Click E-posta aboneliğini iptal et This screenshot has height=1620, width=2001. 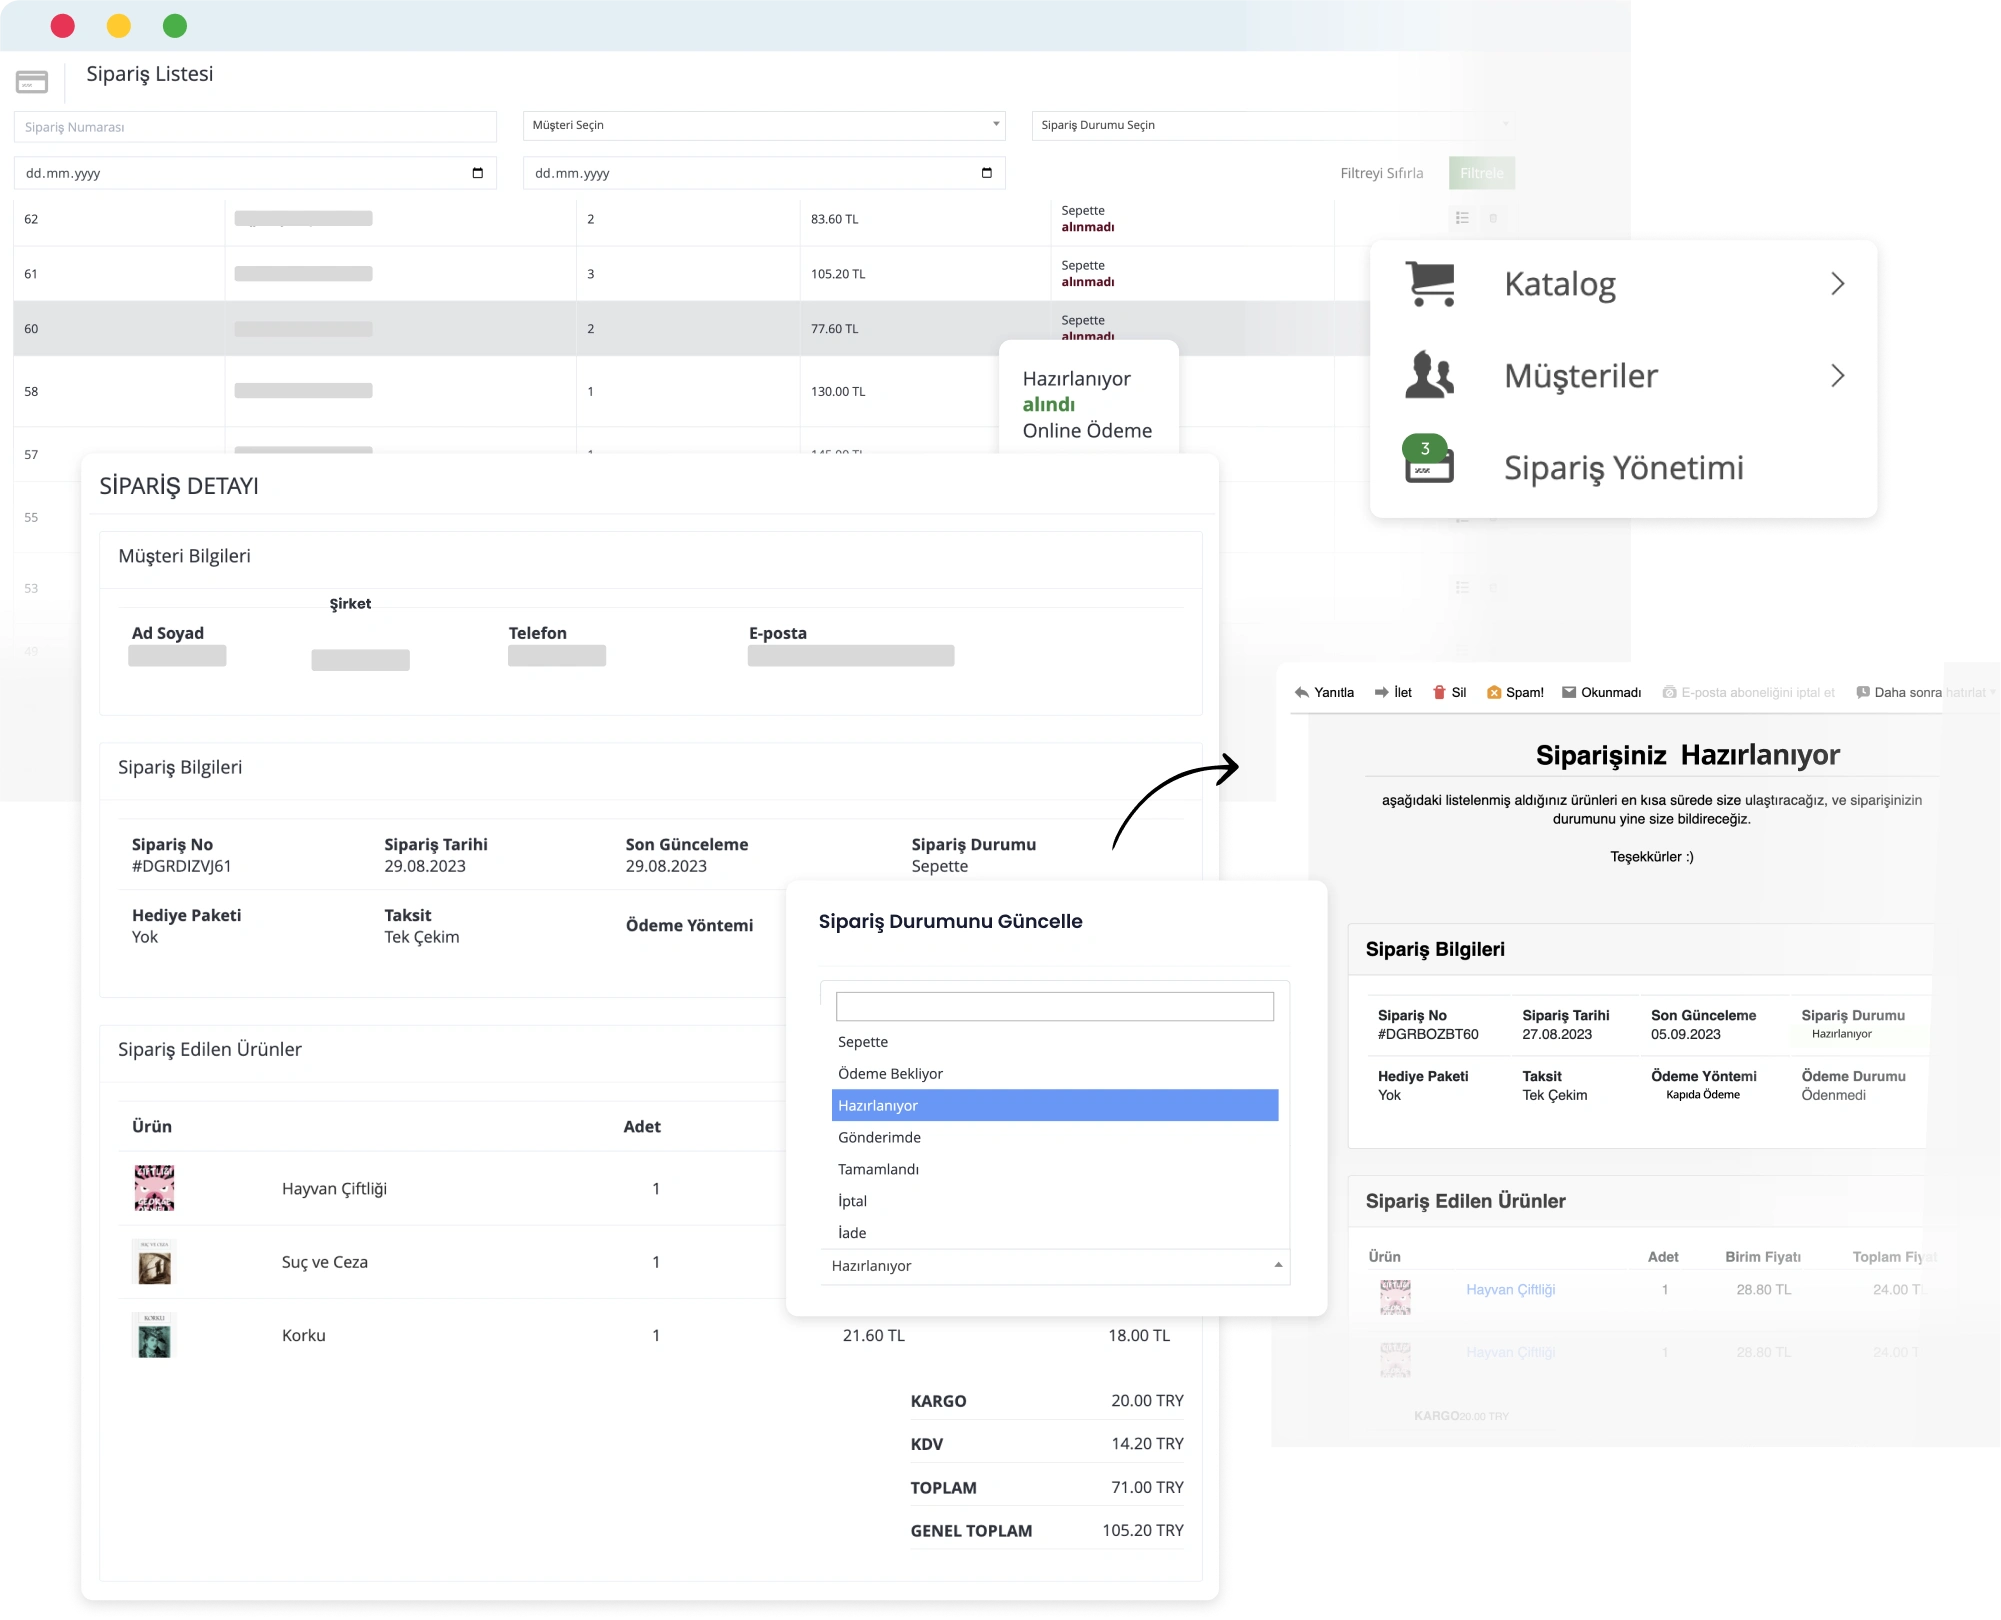[1749, 692]
